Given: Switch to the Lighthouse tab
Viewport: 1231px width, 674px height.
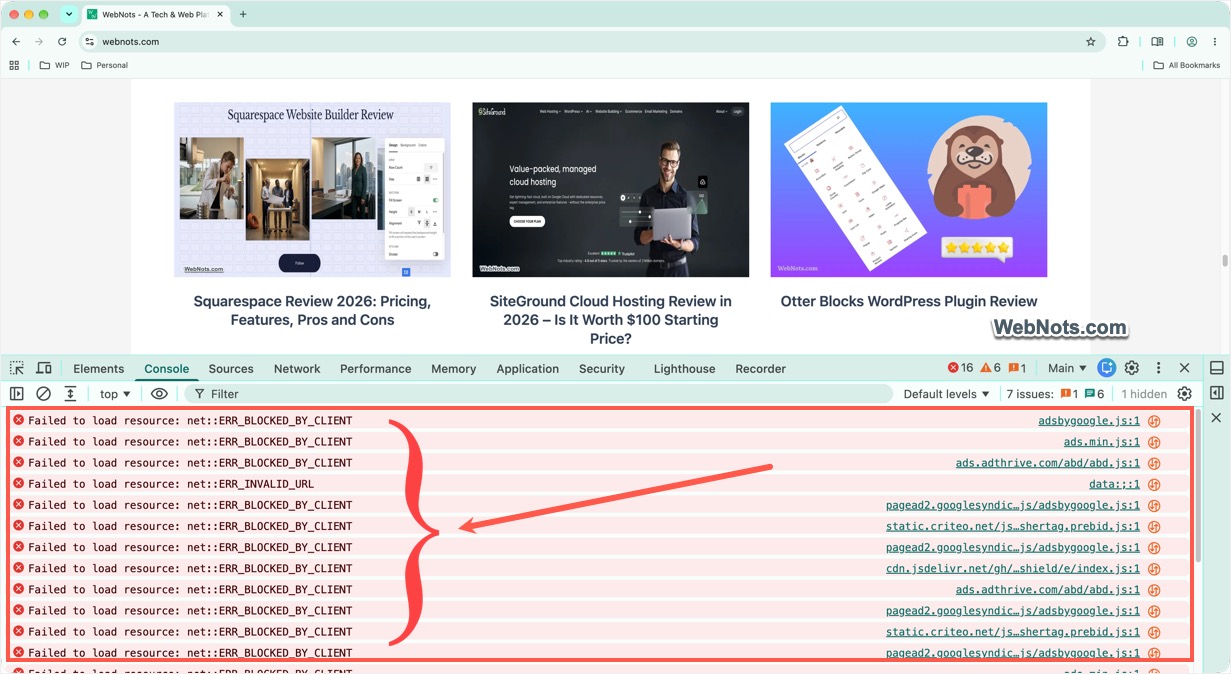Looking at the screenshot, I should (x=684, y=368).
